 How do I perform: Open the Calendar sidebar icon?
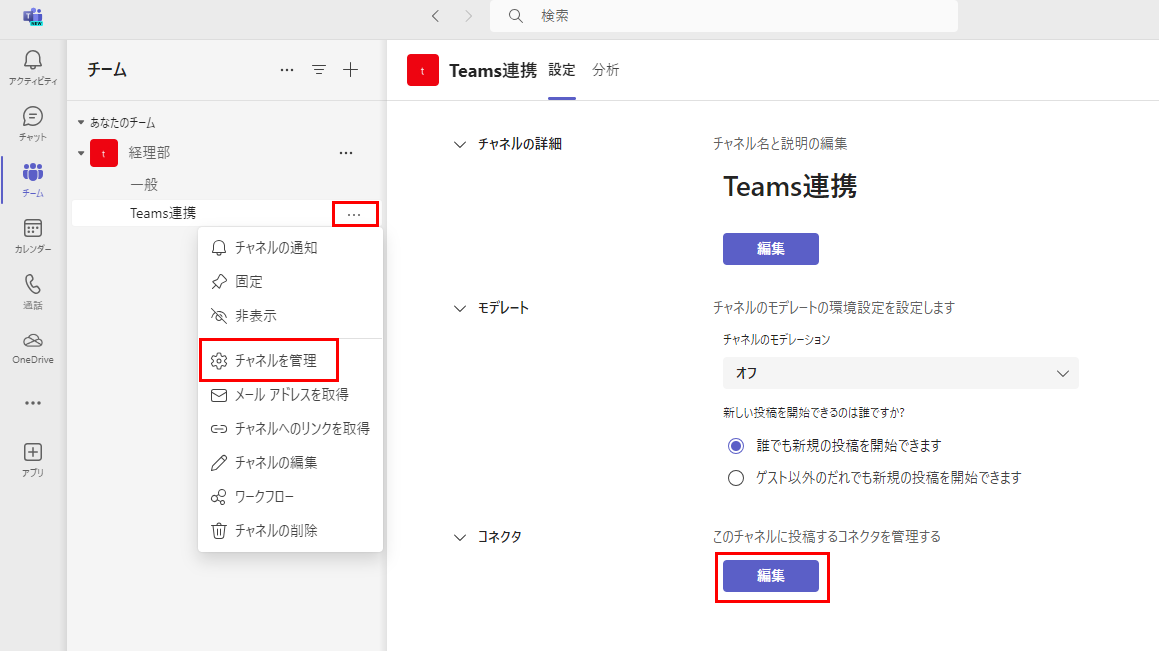pos(33,236)
